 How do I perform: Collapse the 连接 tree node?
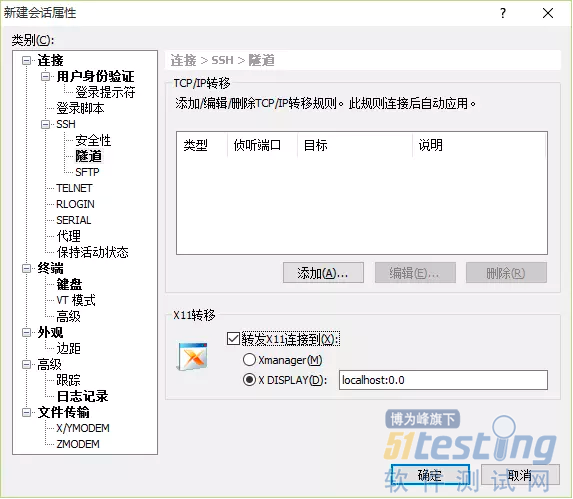click(x=27, y=60)
